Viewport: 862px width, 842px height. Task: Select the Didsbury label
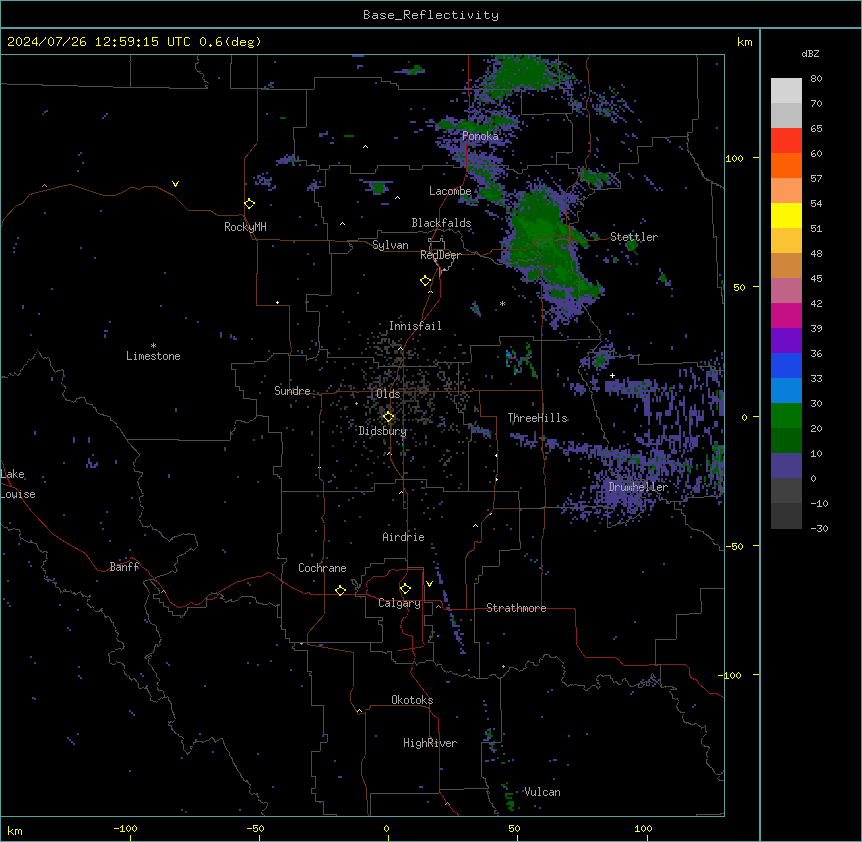coord(383,431)
